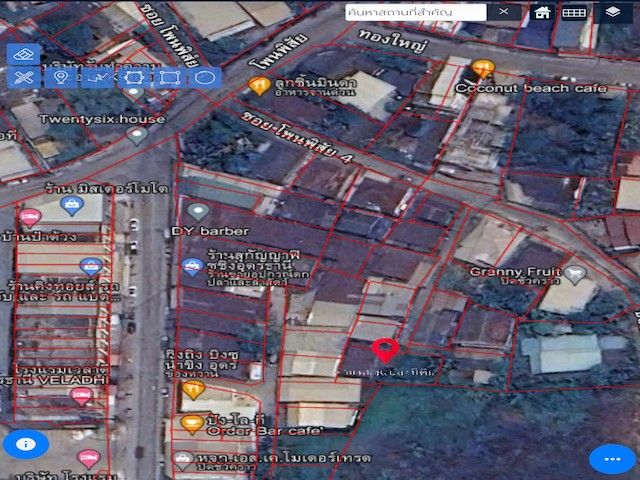The image size is (640, 480).
Task: Pick the rectangle drawing tool
Action: click(168, 77)
